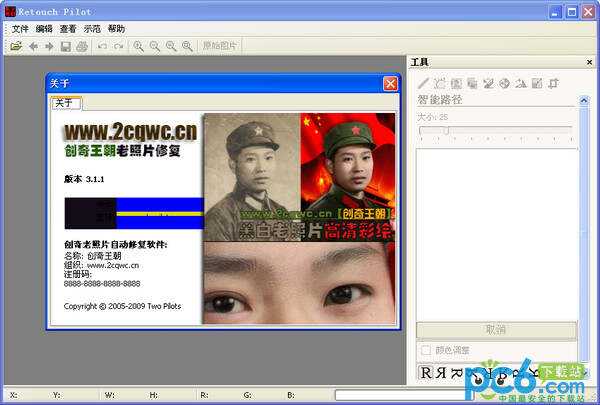
Task: Select the 关于 tab in dialog
Action: pos(66,103)
